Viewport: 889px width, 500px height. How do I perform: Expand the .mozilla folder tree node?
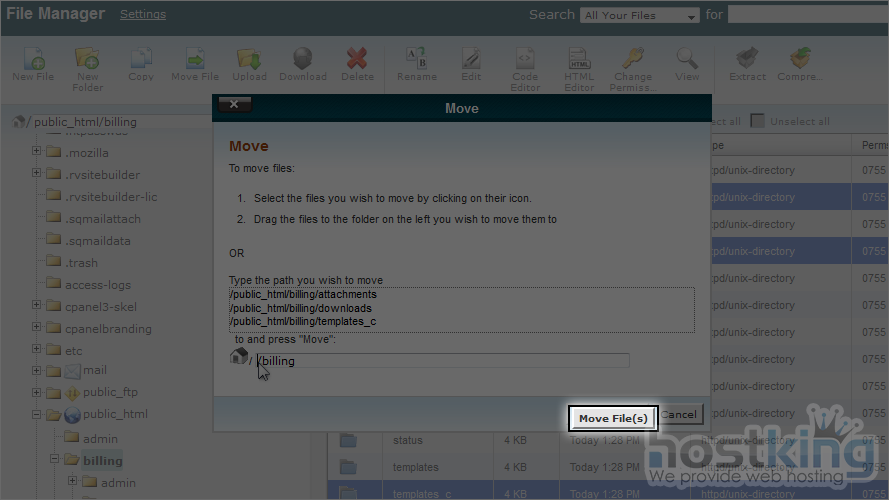click(37, 153)
